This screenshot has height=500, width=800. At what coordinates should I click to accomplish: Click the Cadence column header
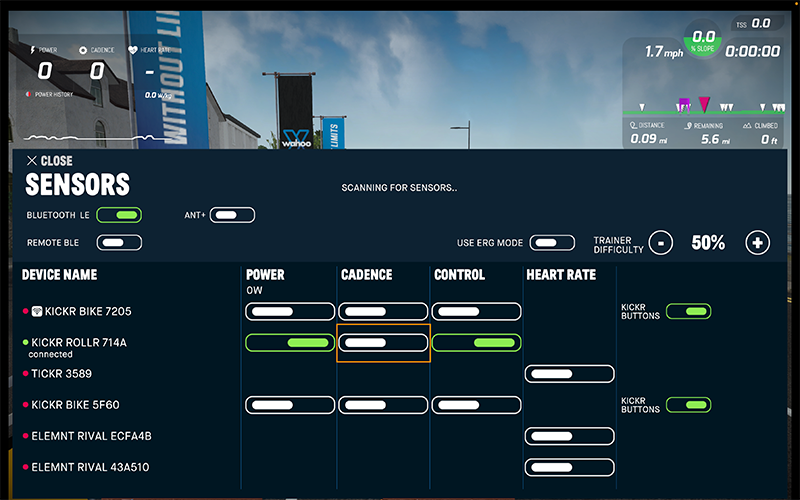366,274
